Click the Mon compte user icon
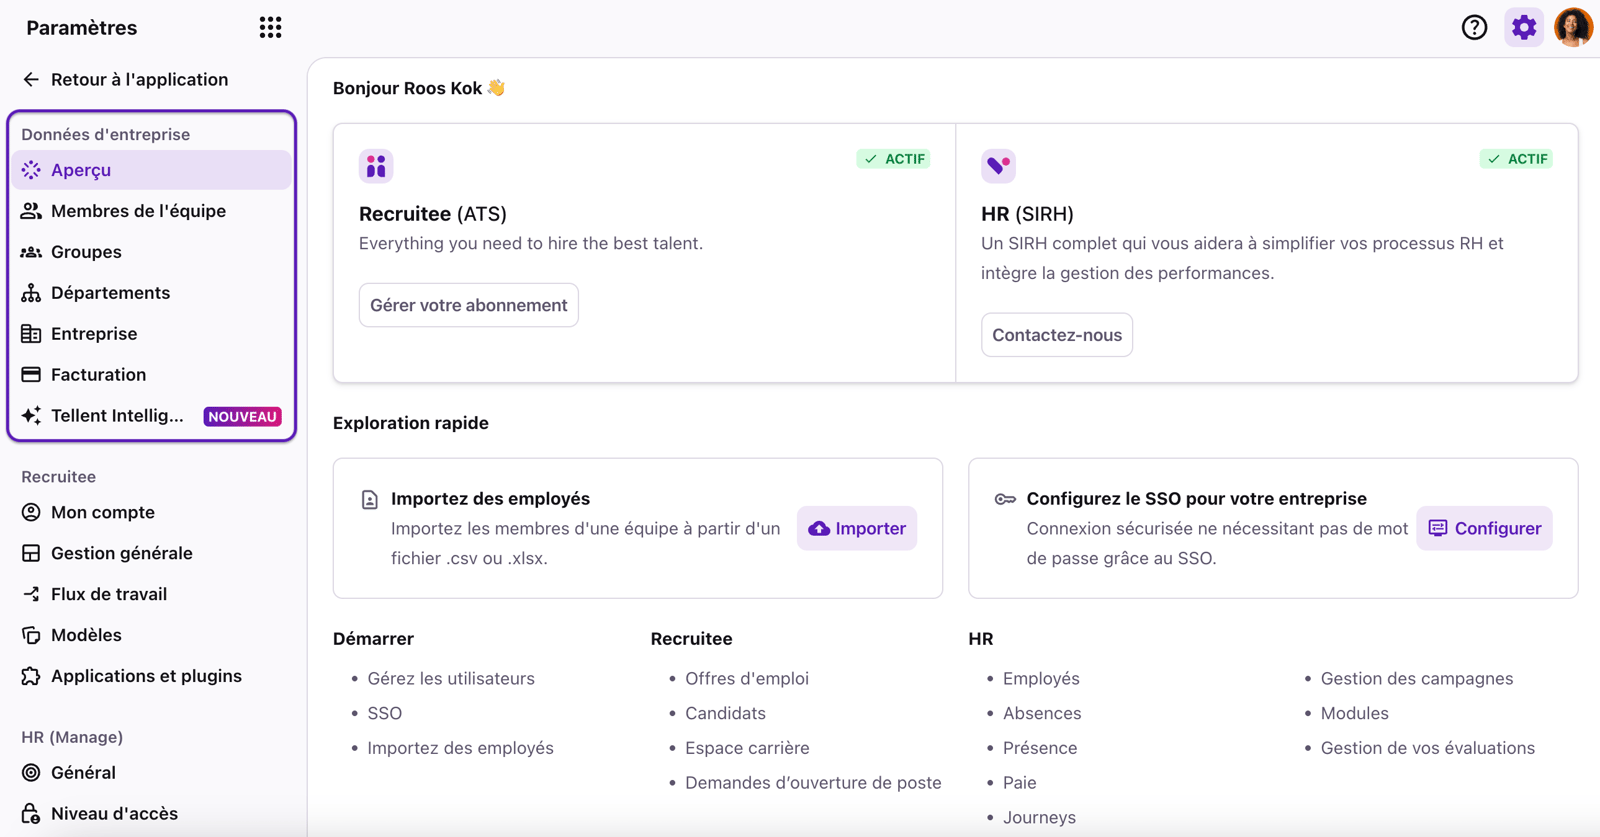1600x837 pixels. coord(31,512)
